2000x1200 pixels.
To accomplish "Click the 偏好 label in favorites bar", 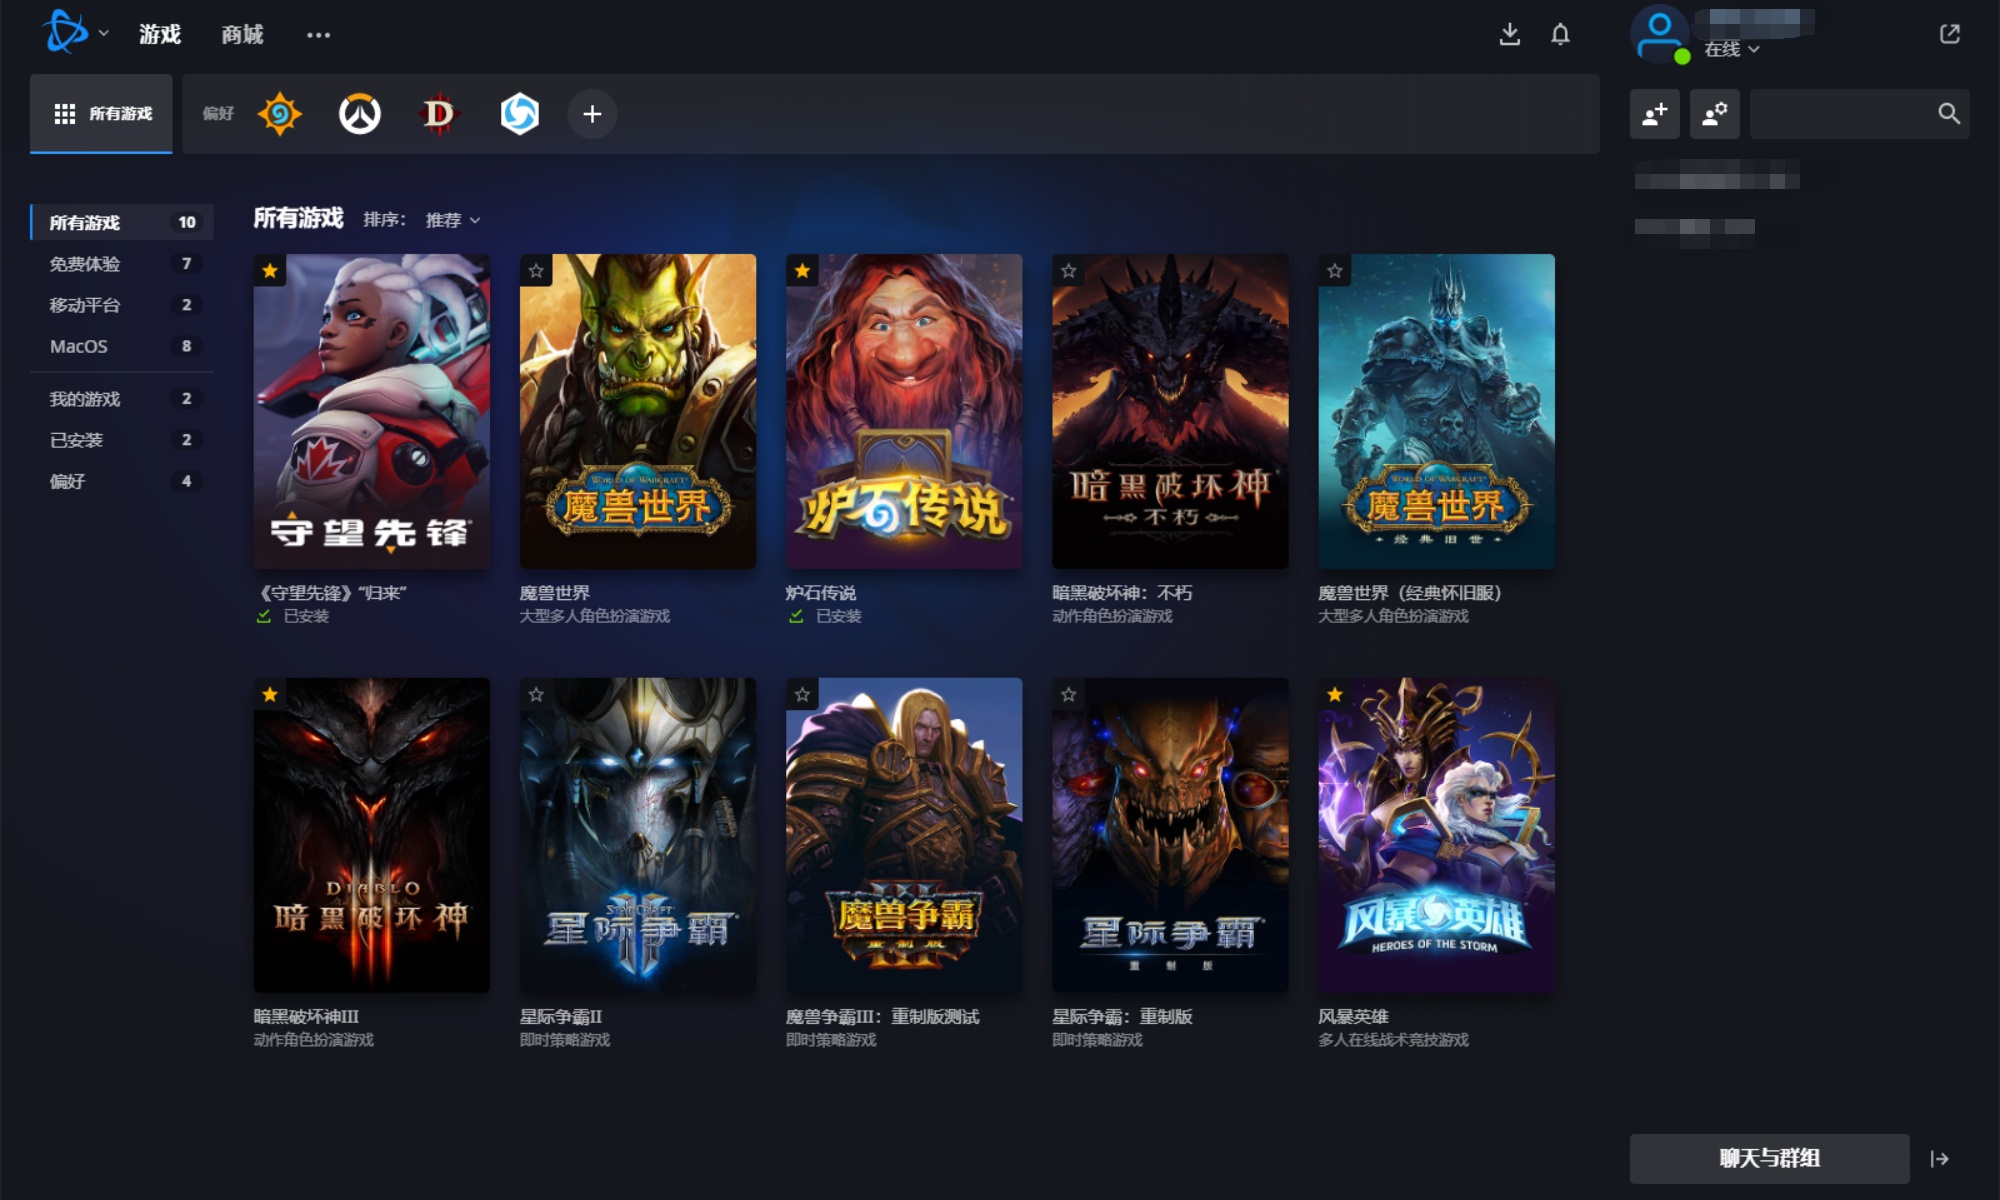I will click(218, 114).
